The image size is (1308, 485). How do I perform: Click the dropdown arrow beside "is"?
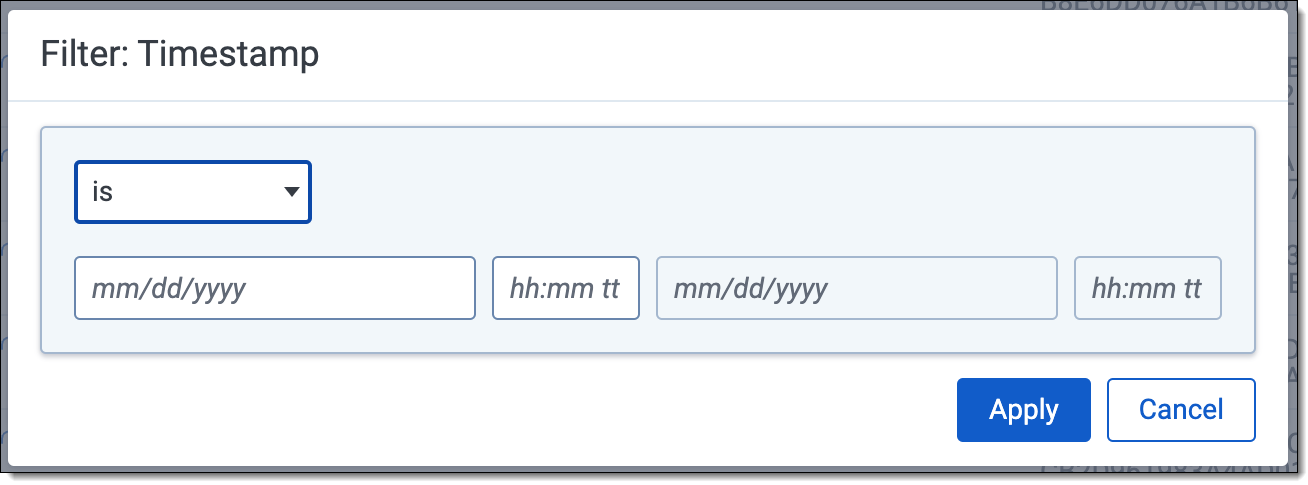[x=292, y=191]
